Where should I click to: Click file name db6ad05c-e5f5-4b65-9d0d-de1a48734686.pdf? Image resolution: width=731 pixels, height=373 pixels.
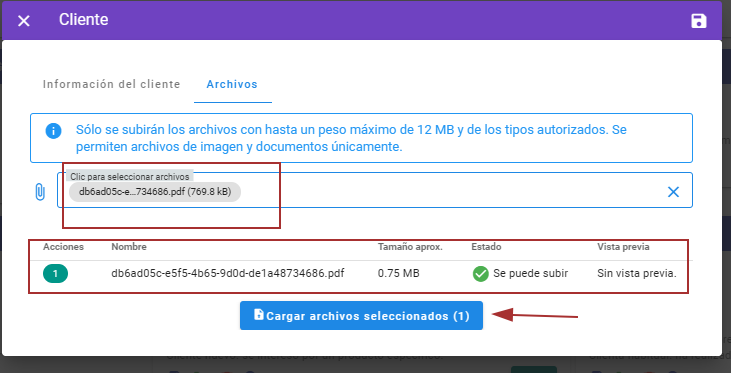tap(228, 273)
